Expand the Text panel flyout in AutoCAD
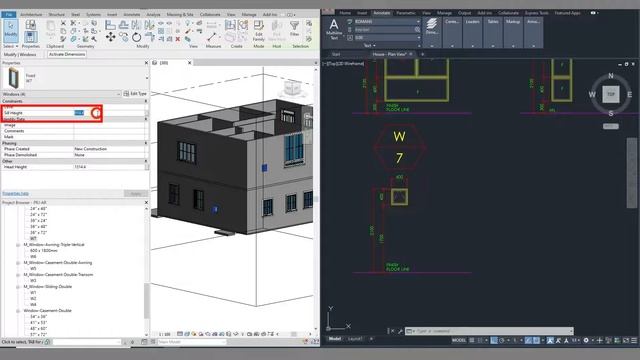640x360 pixels. [369, 45]
